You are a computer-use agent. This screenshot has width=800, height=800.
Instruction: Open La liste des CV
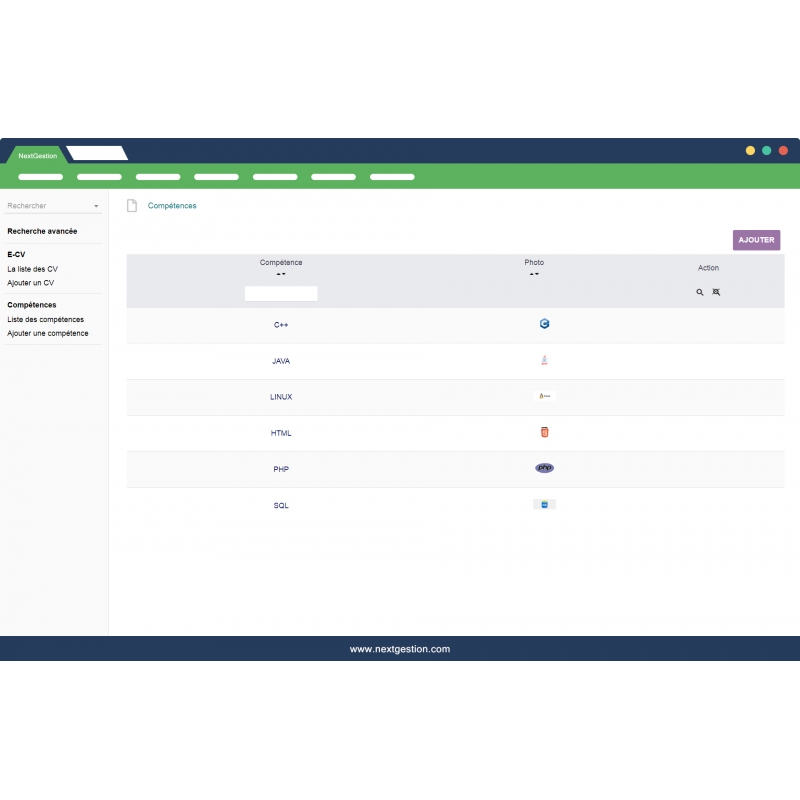tap(32, 269)
